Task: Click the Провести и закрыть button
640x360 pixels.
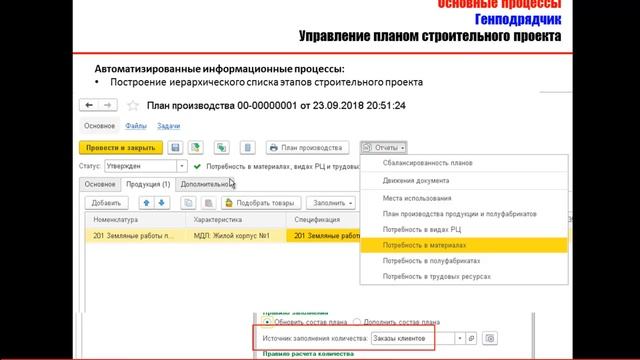Action: click(121, 148)
